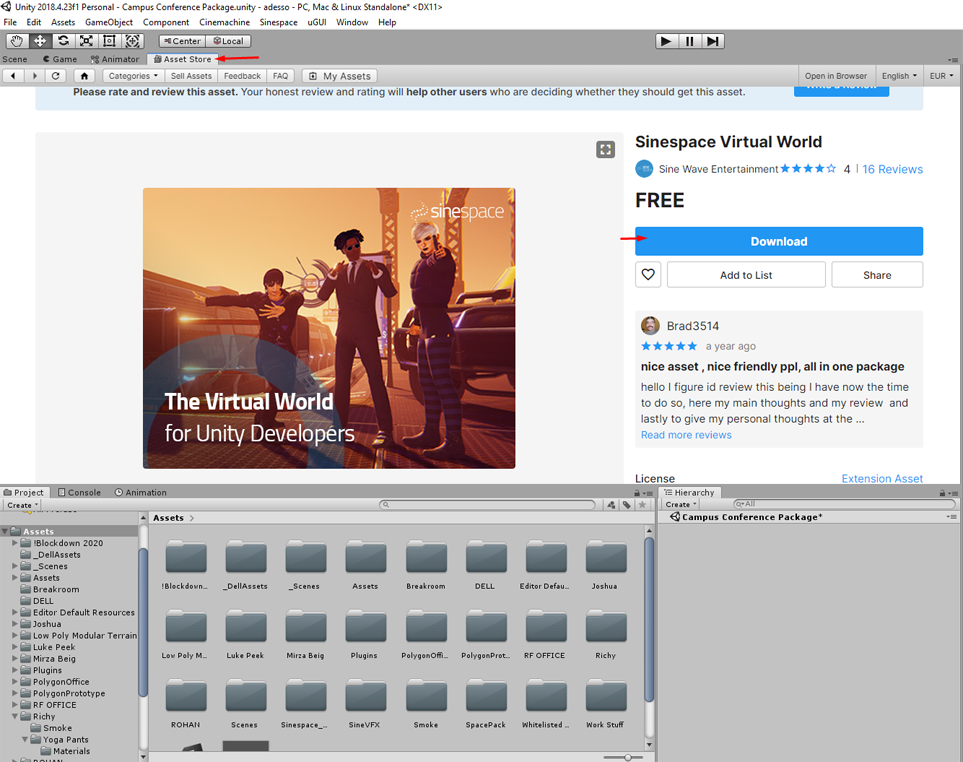The image size is (963, 762).
Task: Go to Asset Store home
Action: pyautogui.click(x=84, y=76)
